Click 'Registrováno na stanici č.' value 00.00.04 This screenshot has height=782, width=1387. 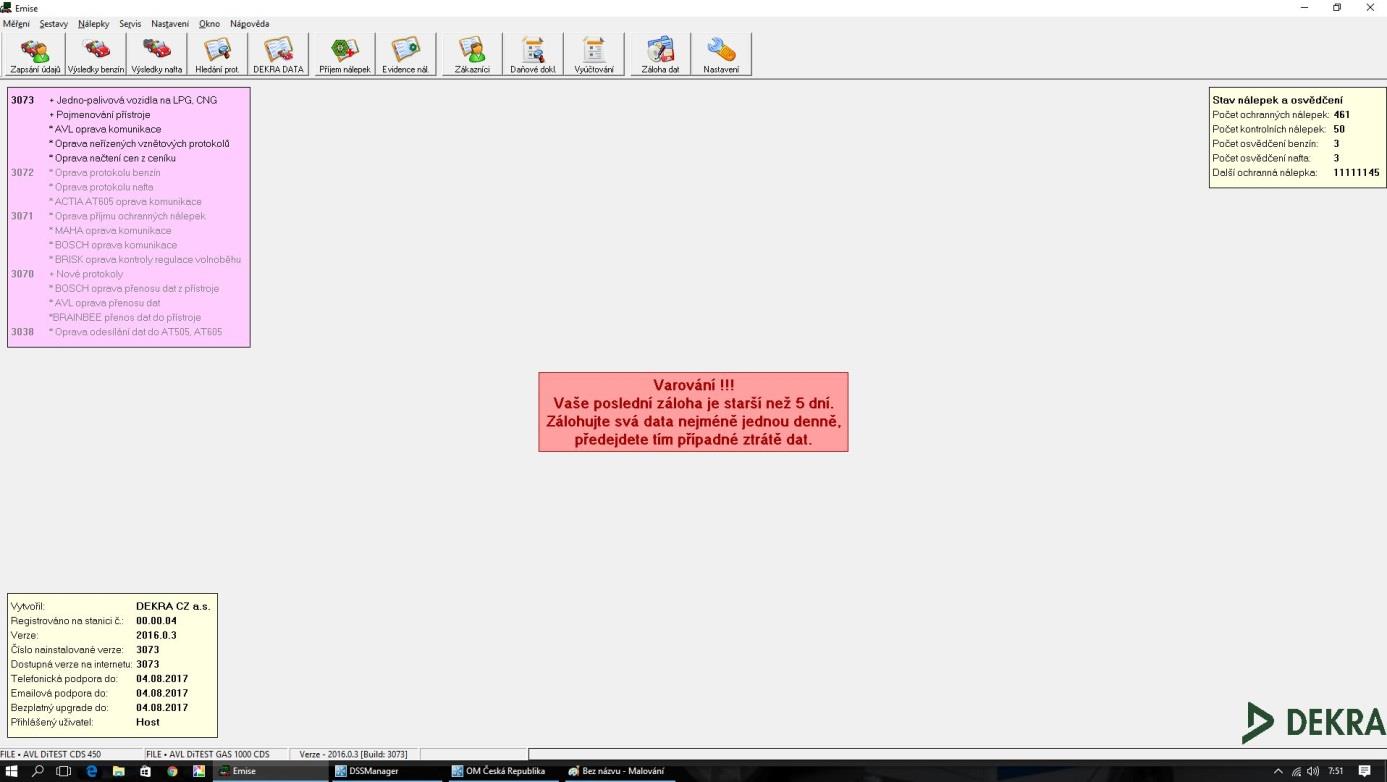pyautogui.click(x=156, y=621)
